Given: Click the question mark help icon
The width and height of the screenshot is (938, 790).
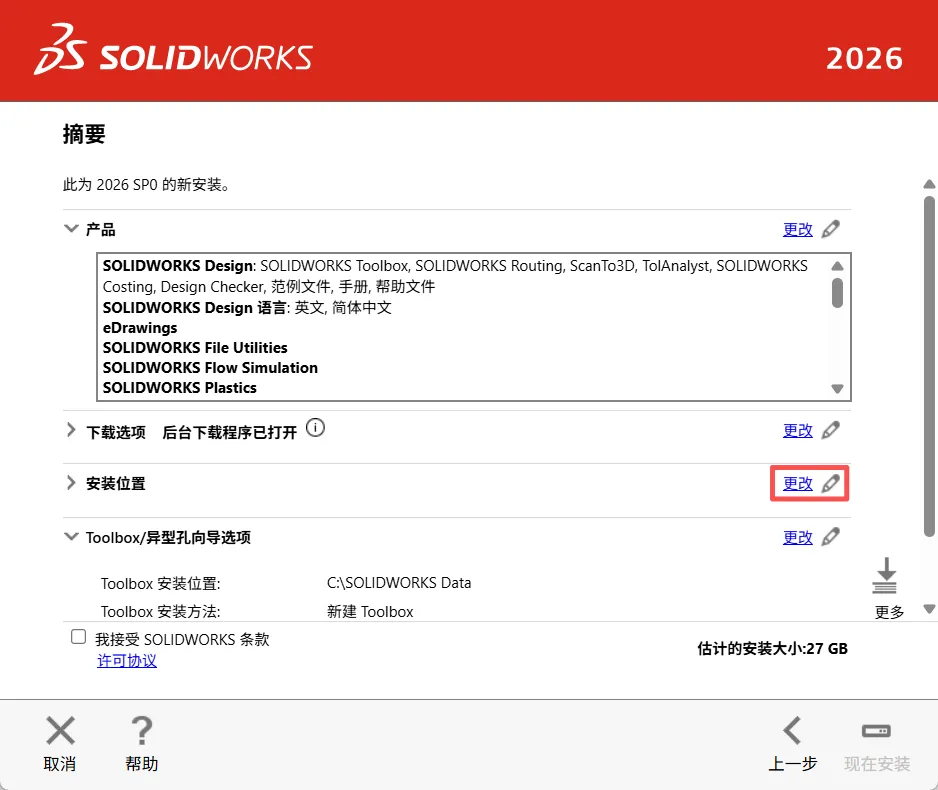Looking at the screenshot, I should 142,730.
